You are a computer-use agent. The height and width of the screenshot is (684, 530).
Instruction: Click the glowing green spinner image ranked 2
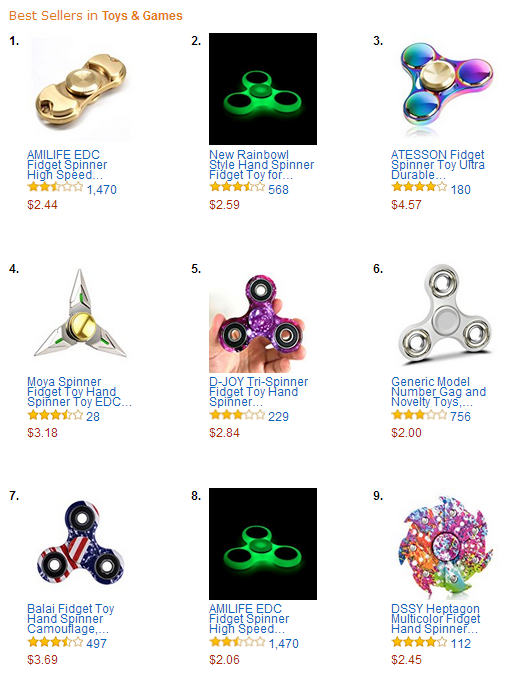pyautogui.click(x=263, y=89)
